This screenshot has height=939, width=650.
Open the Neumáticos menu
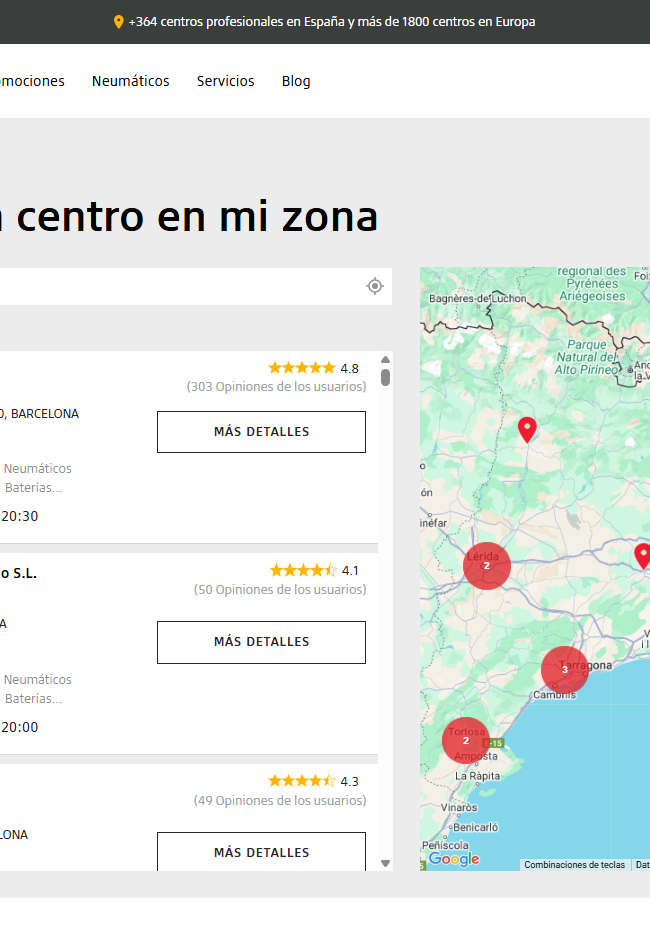131,81
